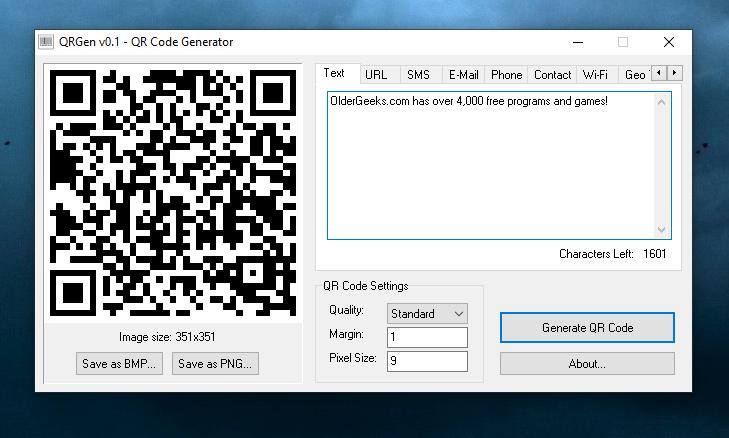The width and height of the screenshot is (729, 438).
Task: Select the SMS tab
Action: 421,74
